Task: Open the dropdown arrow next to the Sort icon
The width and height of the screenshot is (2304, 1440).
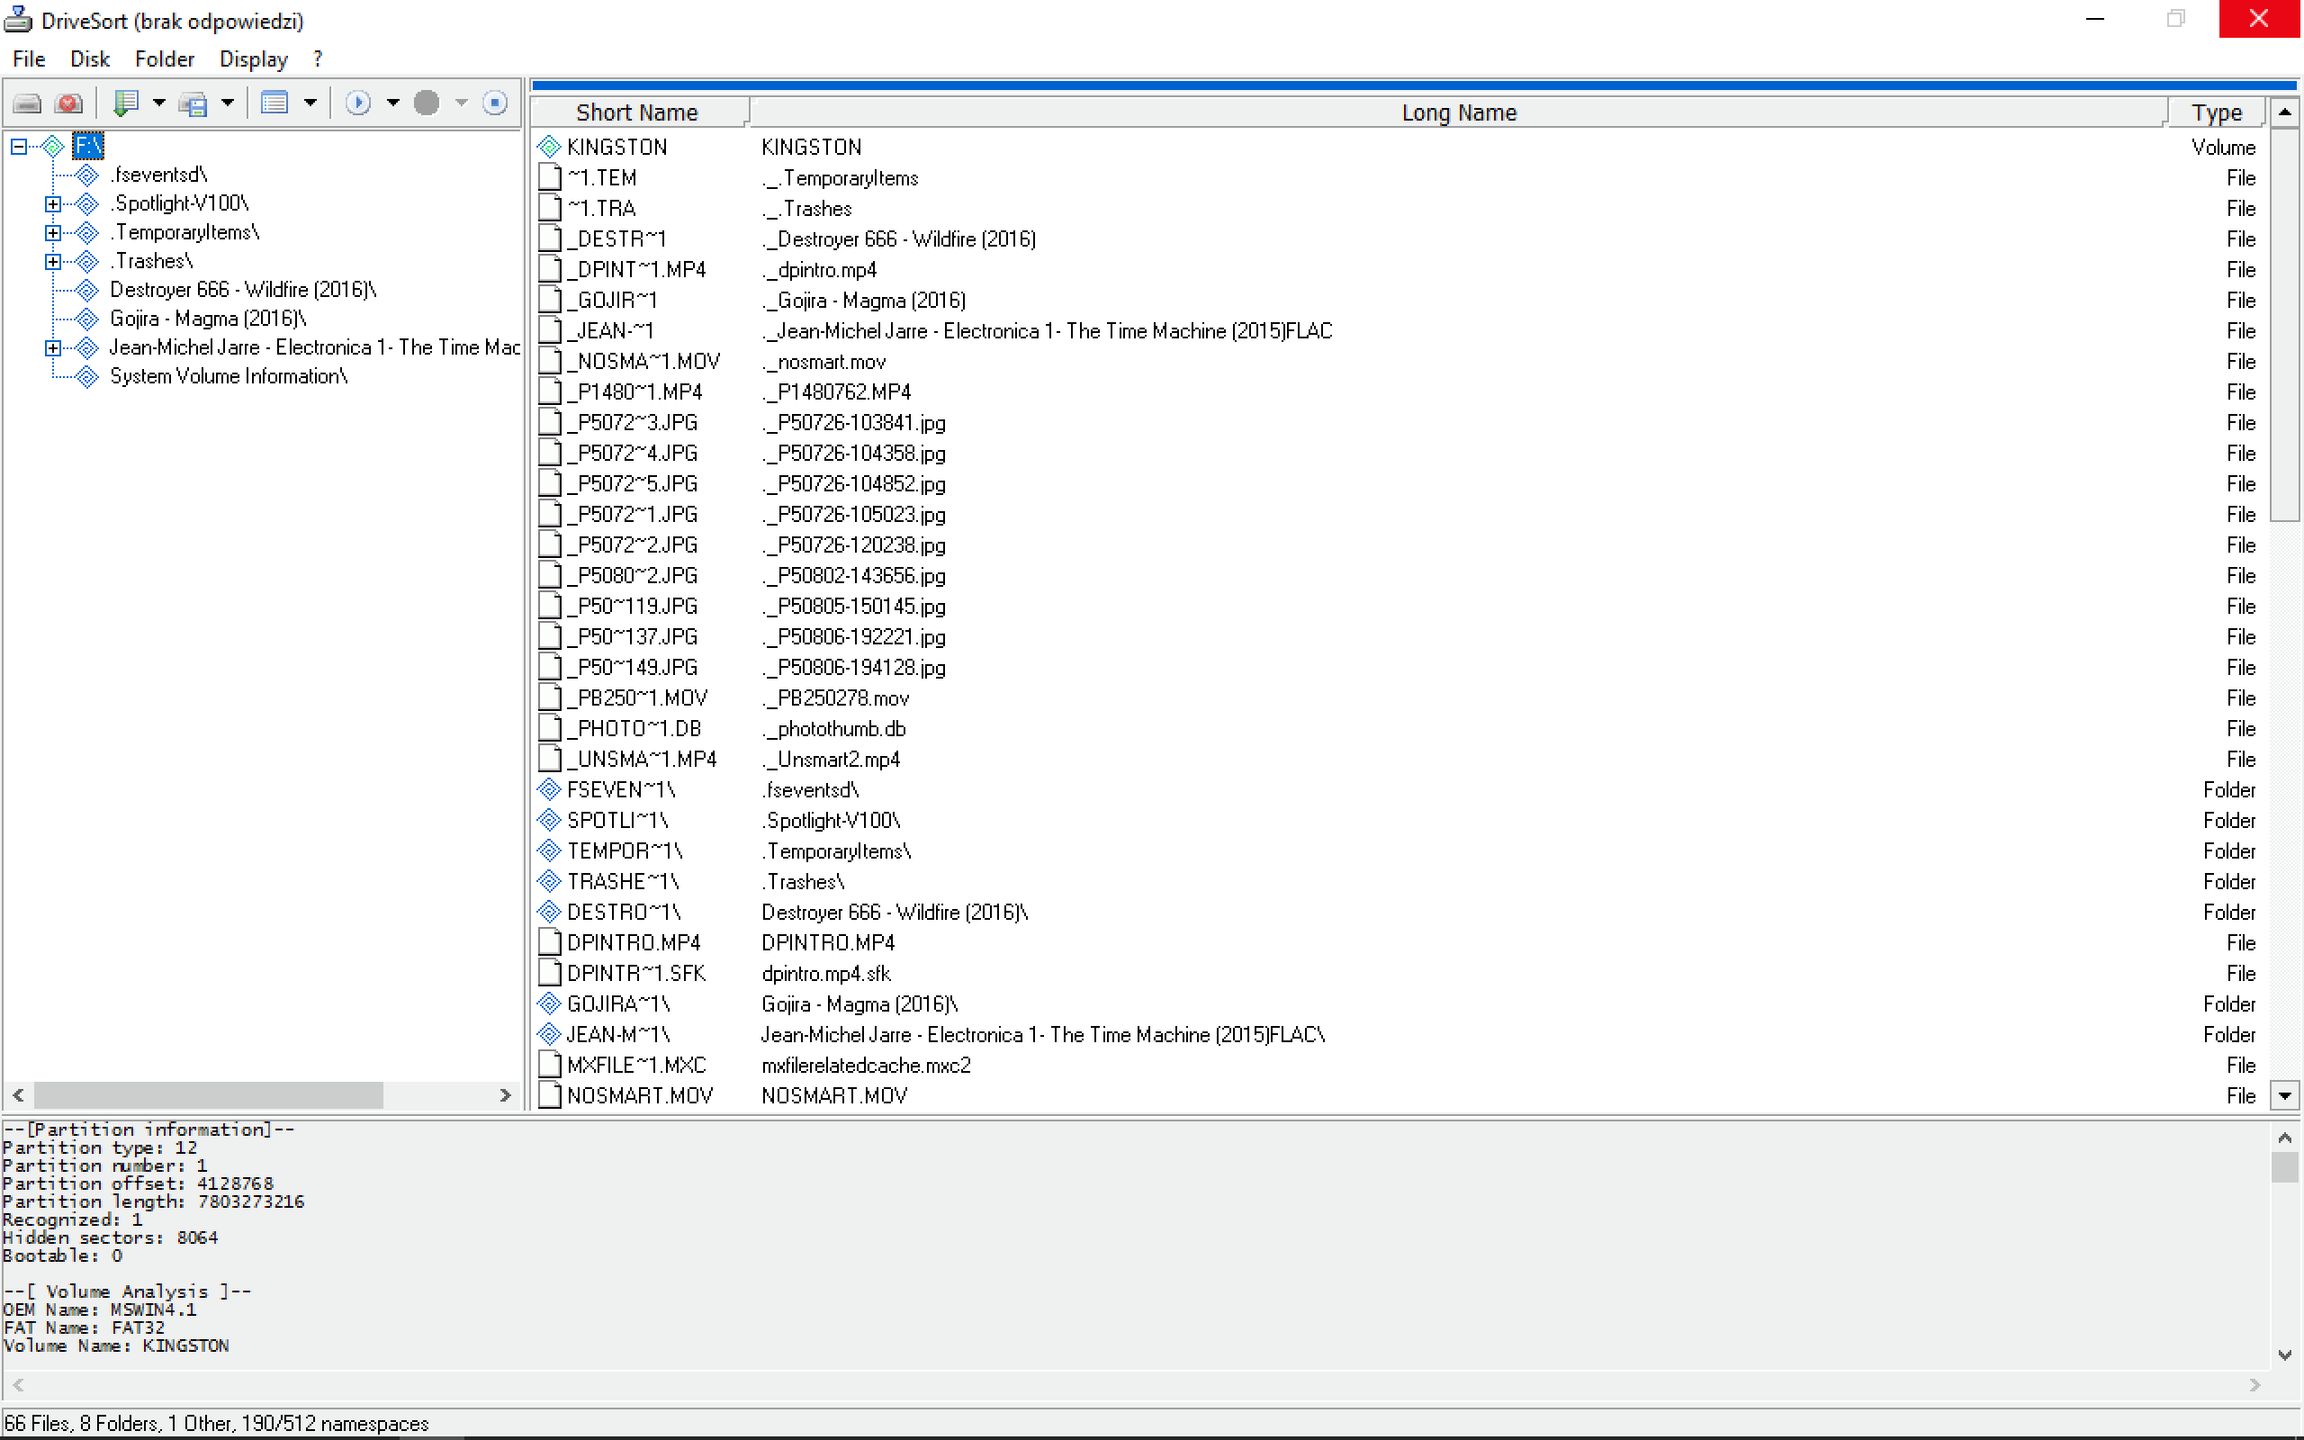Action: tap(160, 102)
